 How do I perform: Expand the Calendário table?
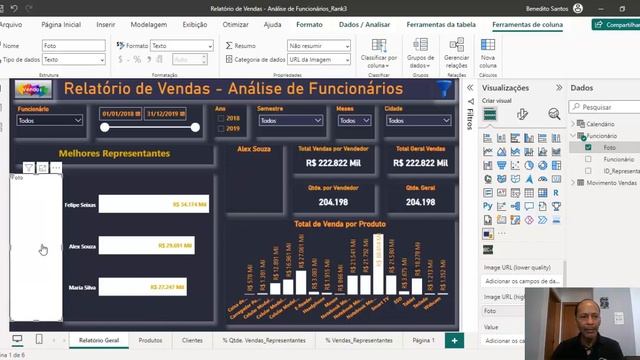coord(573,124)
